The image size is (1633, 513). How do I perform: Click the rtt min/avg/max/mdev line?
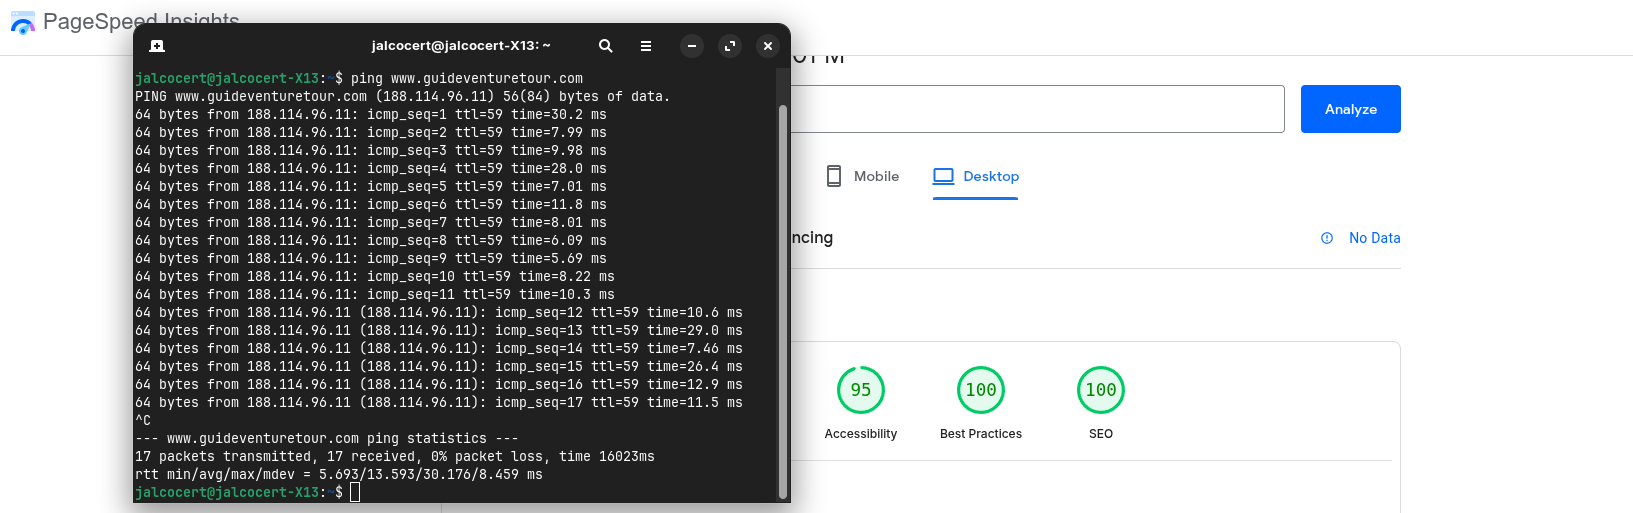click(x=339, y=474)
